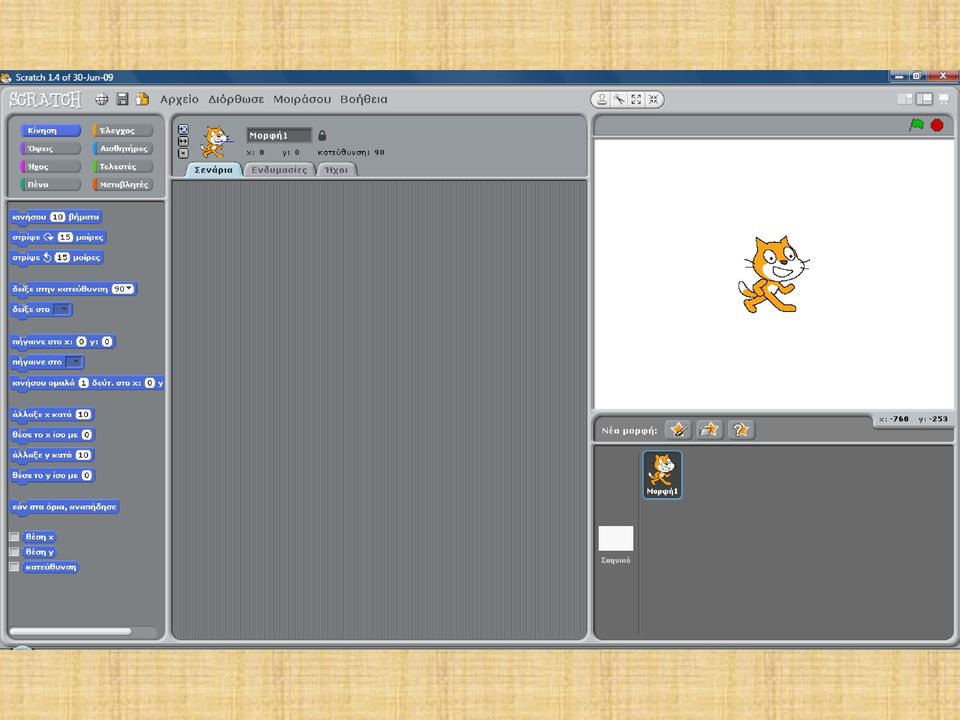Select the Όψεις block category
The width and height of the screenshot is (960, 720).
pyautogui.click(x=50, y=148)
